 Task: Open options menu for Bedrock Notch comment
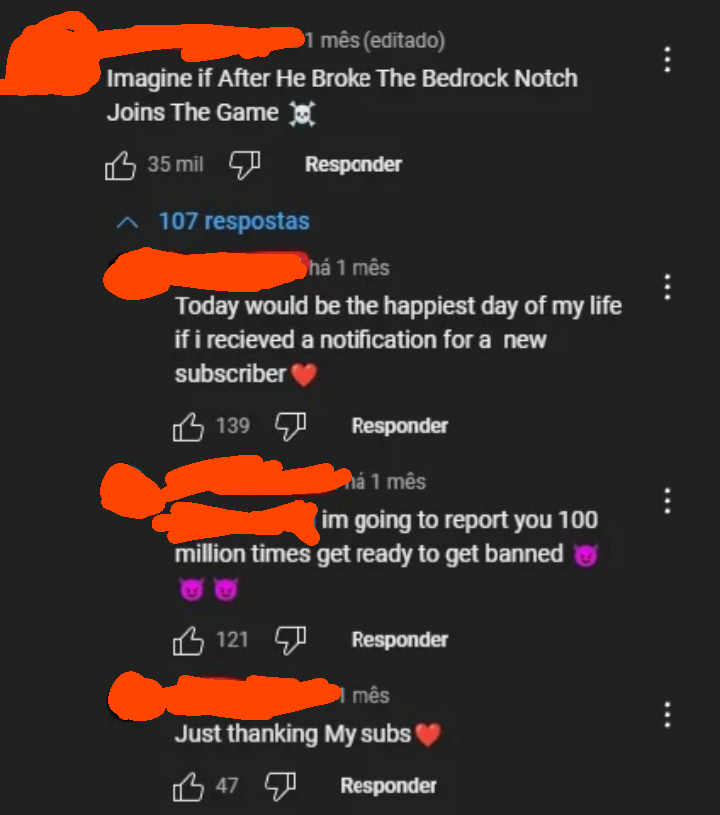[x=667, y=59]
